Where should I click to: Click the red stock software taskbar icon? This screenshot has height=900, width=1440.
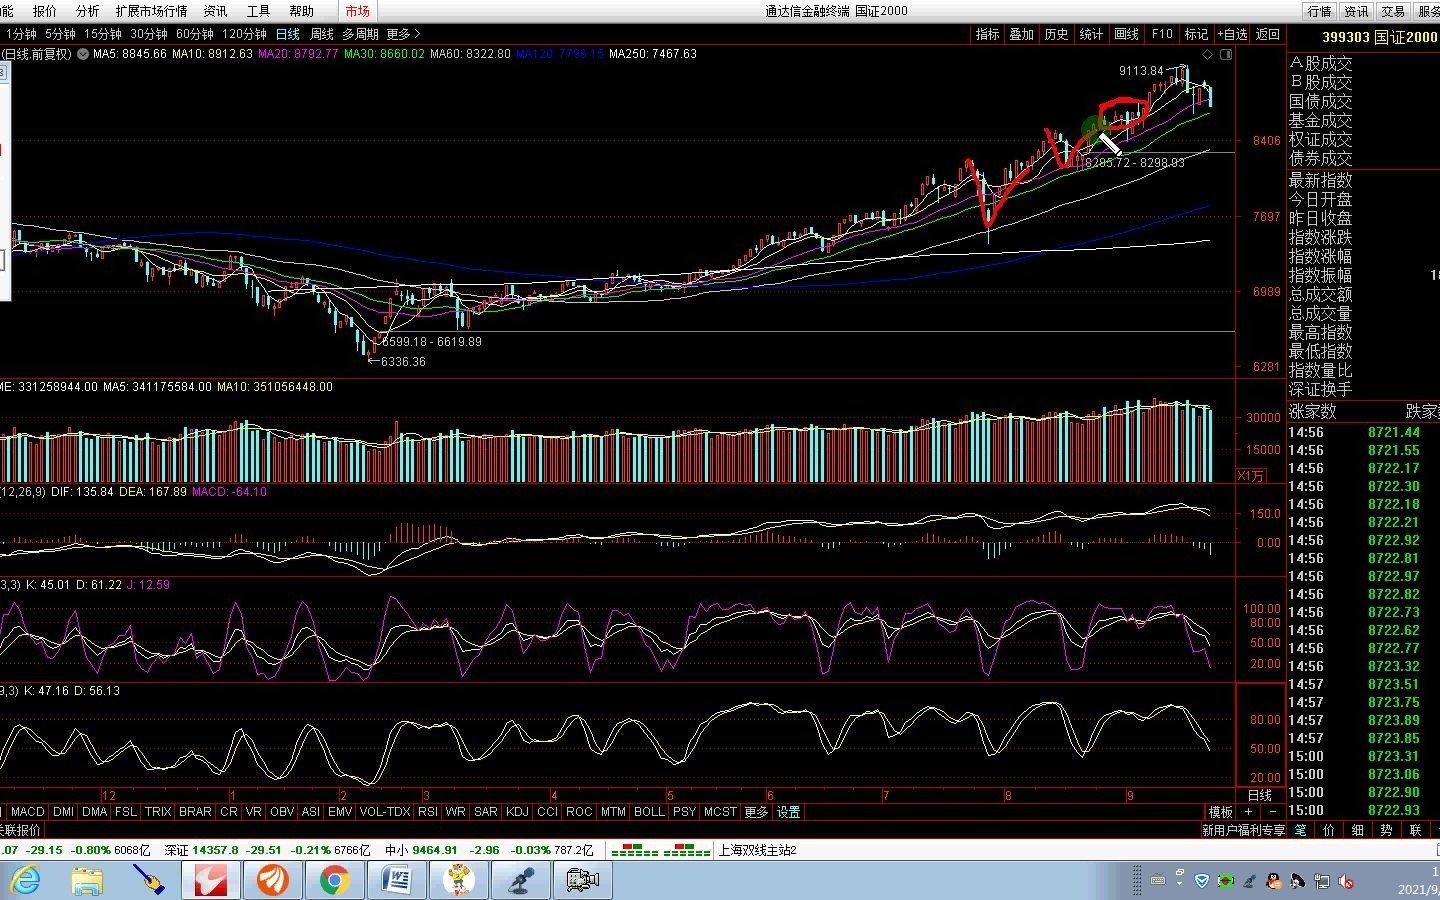(211, 880)
